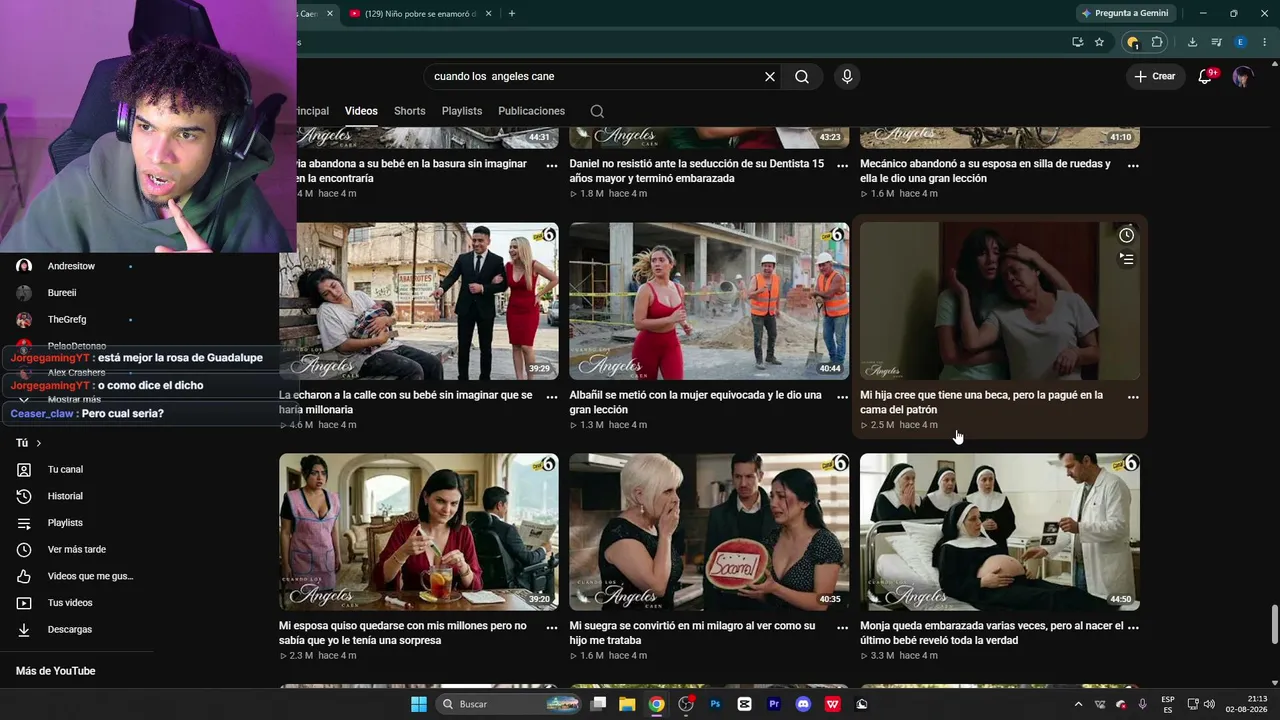Viewport: 1280px width, 720px height.
Task: Open 'Monja queda embarazada varias veces' title
Action: 992,633
